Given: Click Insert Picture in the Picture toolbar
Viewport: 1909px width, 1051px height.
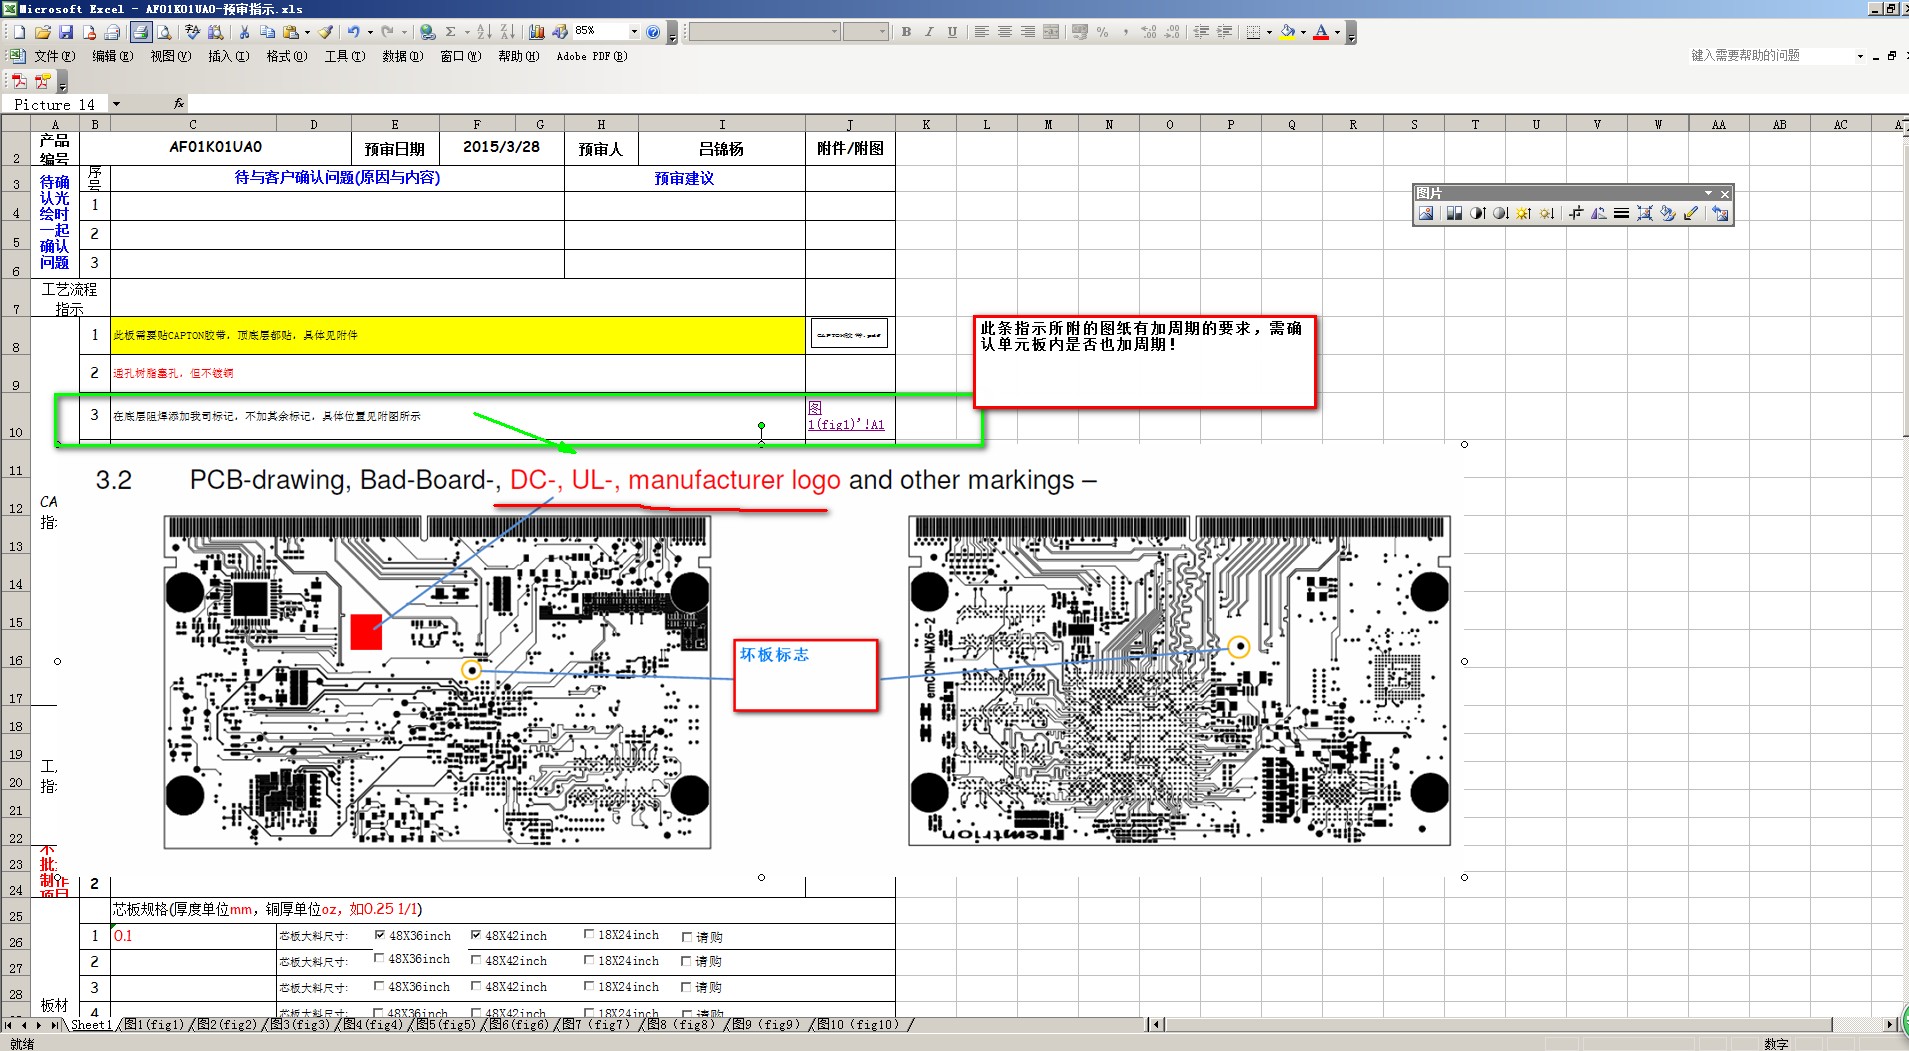Looking at the screenshot, I should (x=1426, y=213).
